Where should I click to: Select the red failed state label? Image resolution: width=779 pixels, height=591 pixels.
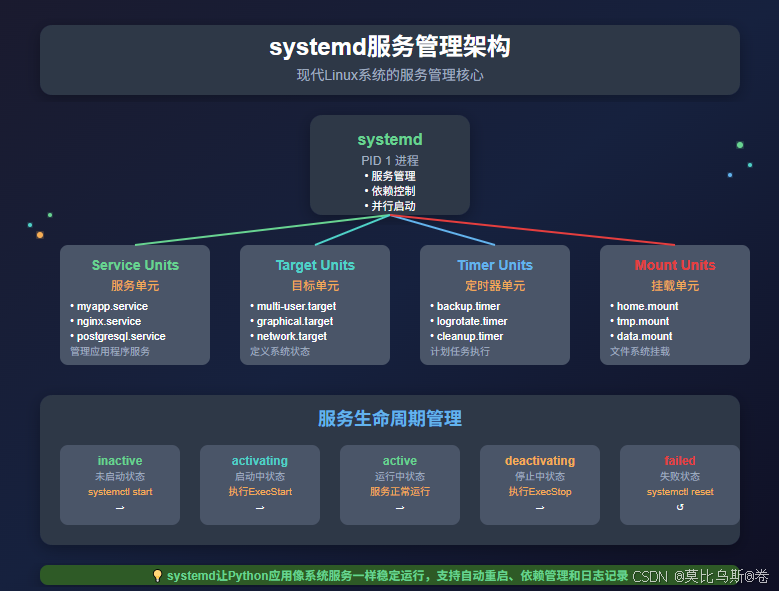(x=680, y=461)
